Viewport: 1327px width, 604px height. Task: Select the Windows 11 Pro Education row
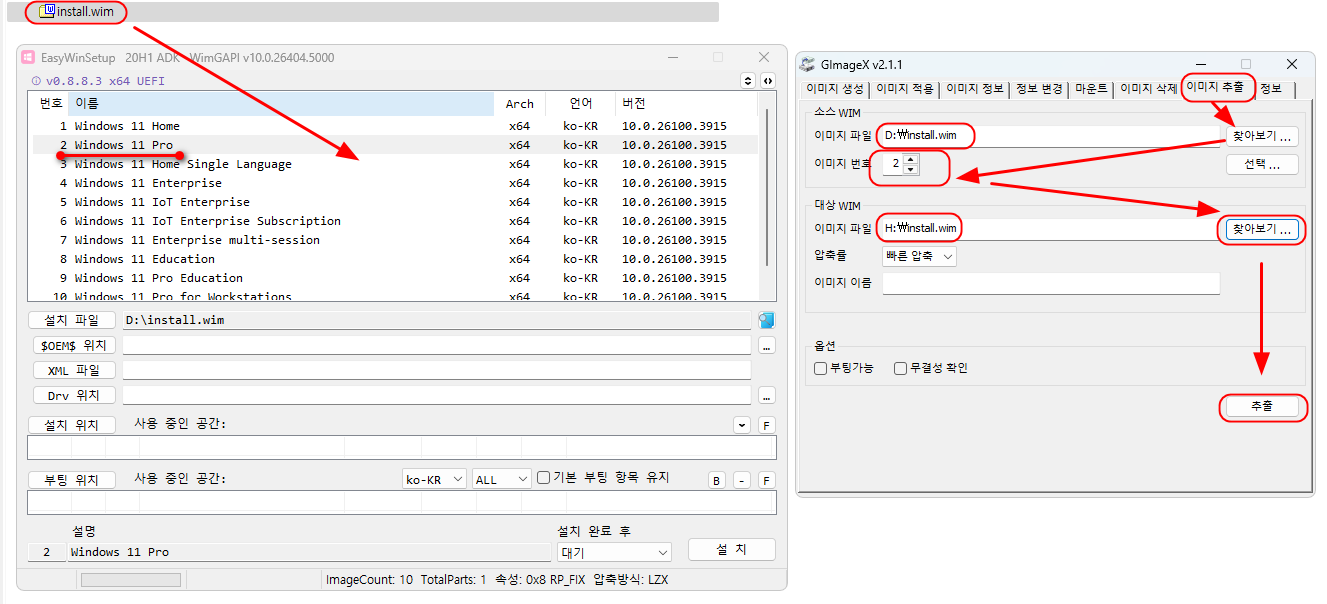(395, 278)
